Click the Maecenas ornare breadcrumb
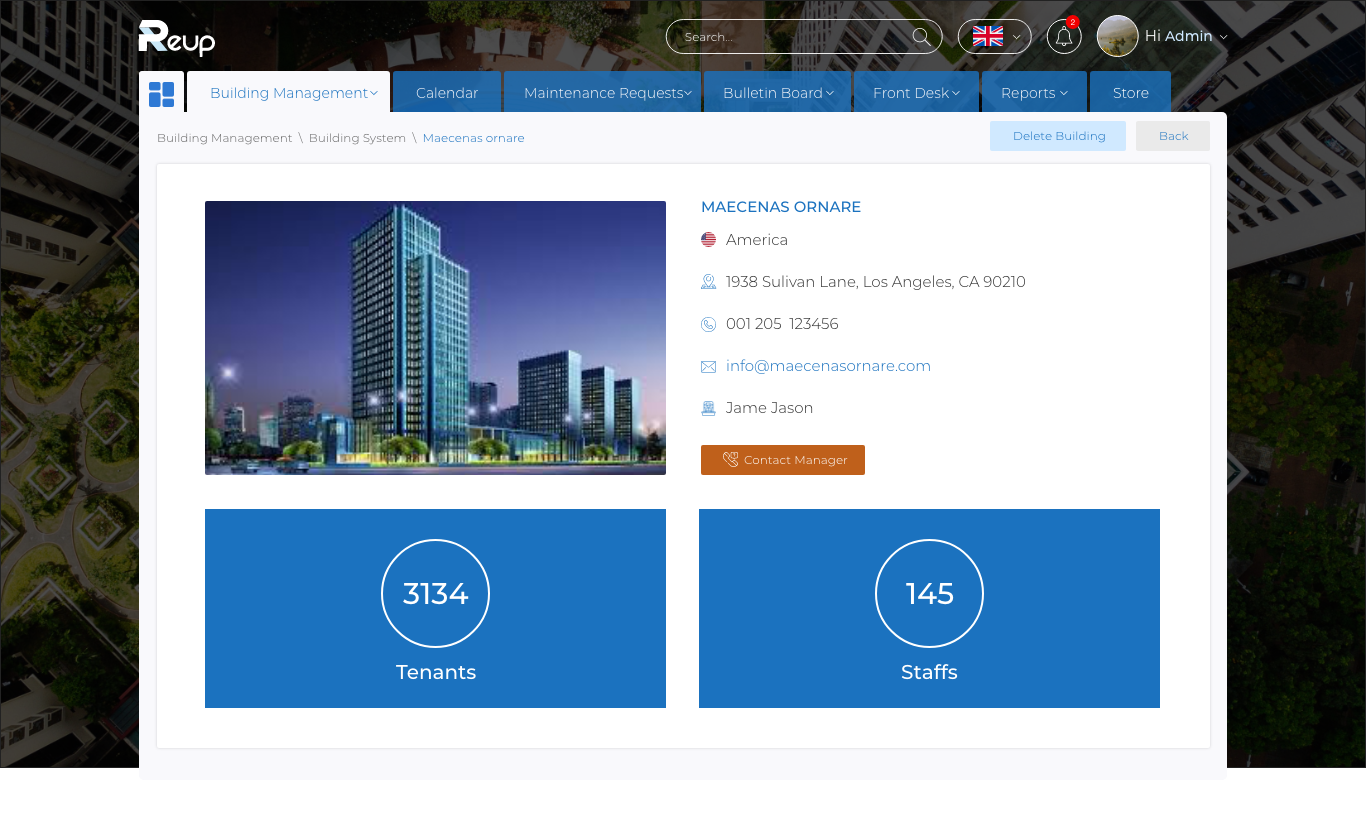Image resolution: width=1366 pixels, height=813 pixels. click(x=473, y=138)
